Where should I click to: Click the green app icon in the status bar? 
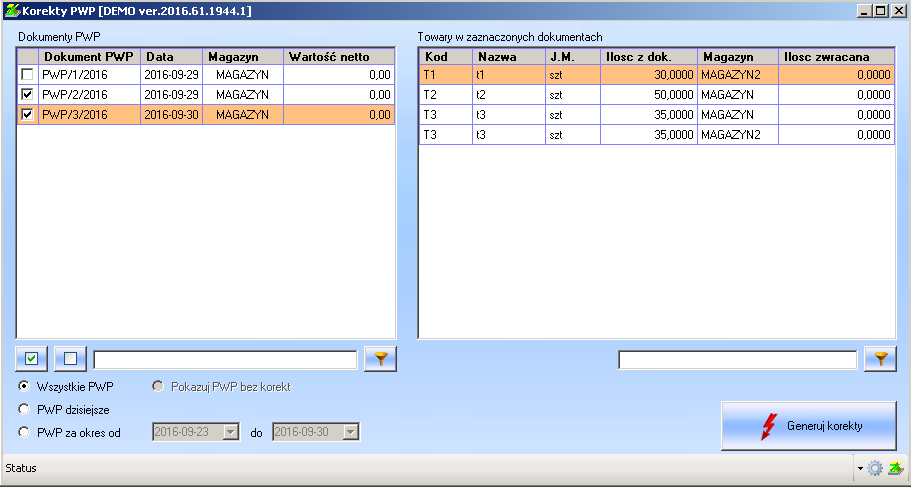(x=896, y=468)
